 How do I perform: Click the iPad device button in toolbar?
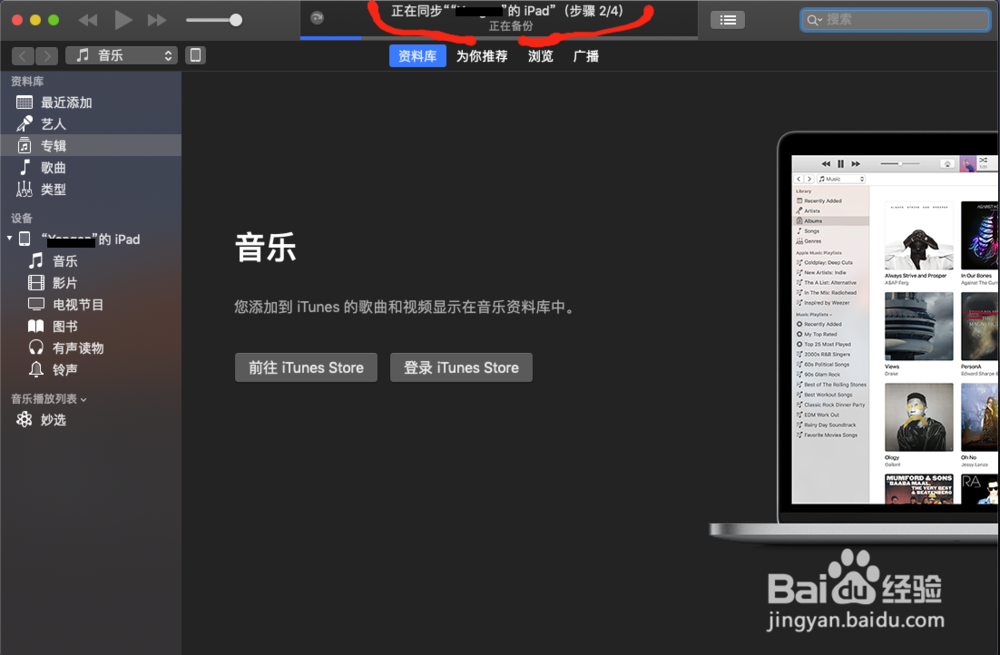click(196, 55)
